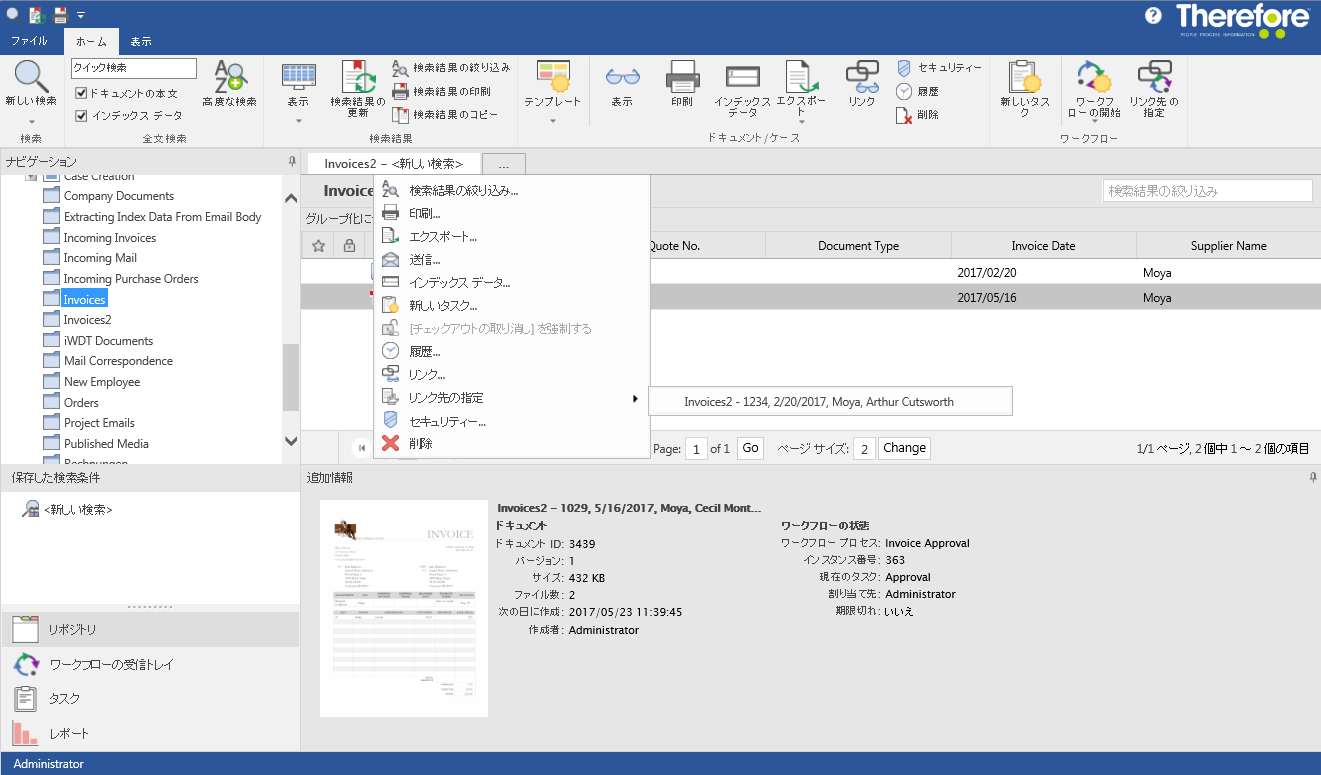Viewport: 1321px width, 775px height.
Task: Click 検索結果の絞り込み filter input field
Action: point(1207,191)
